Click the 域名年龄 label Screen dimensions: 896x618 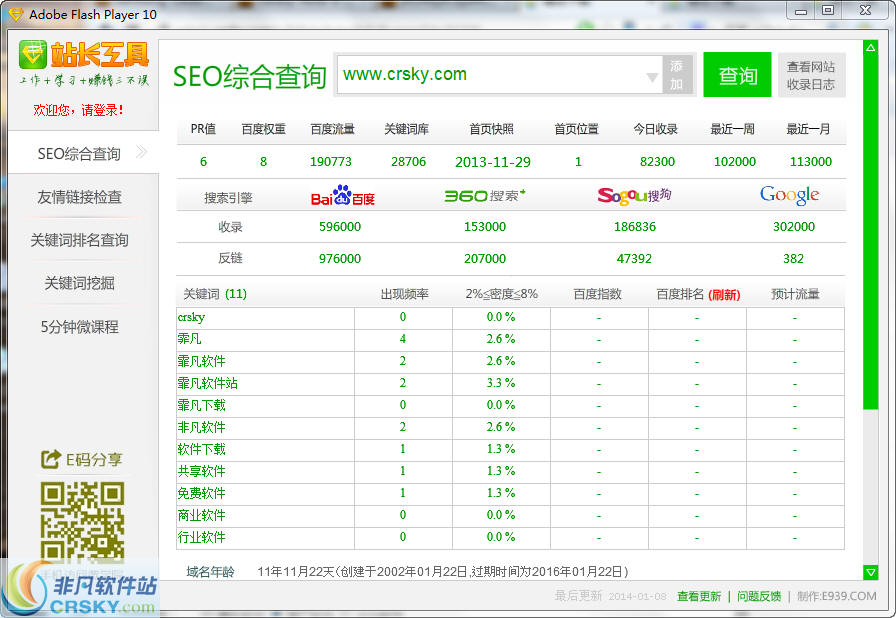[x=210, y=572]
